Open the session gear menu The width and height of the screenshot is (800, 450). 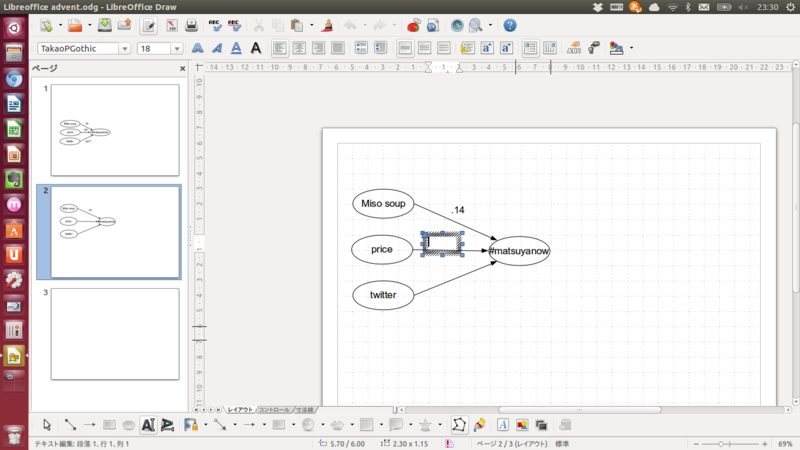(790, 7)
